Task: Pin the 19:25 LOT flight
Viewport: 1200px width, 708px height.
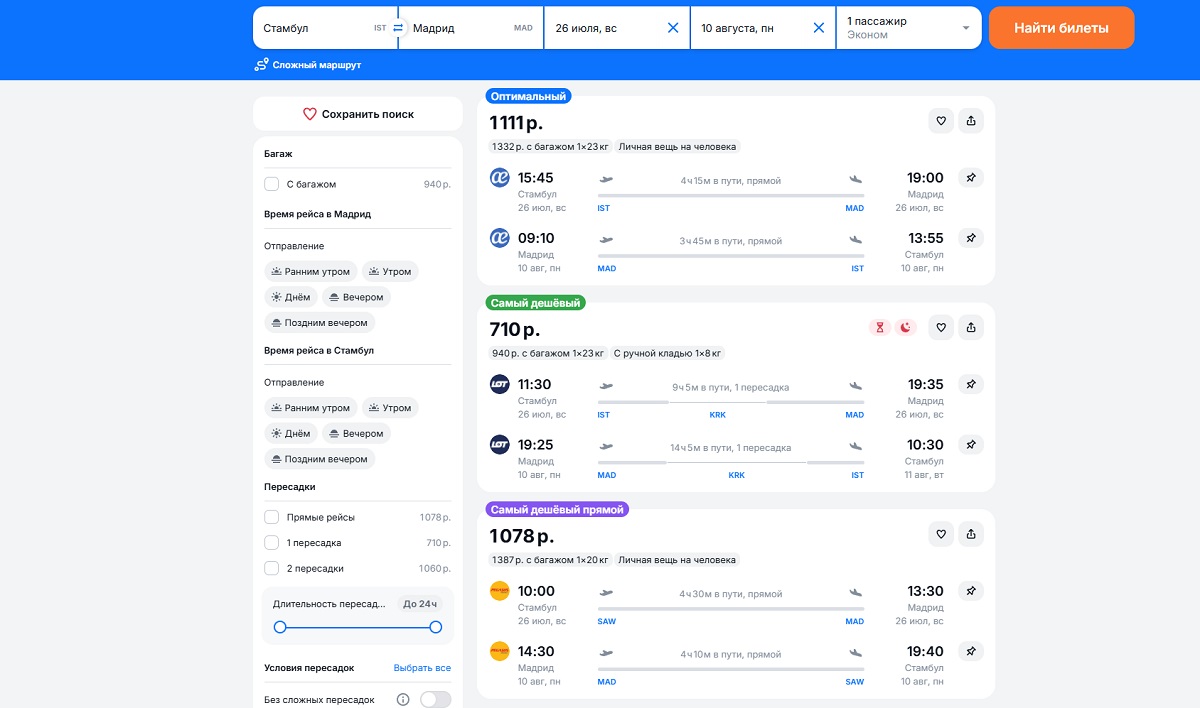Action: pyautogui.click(x=971, y=444)
